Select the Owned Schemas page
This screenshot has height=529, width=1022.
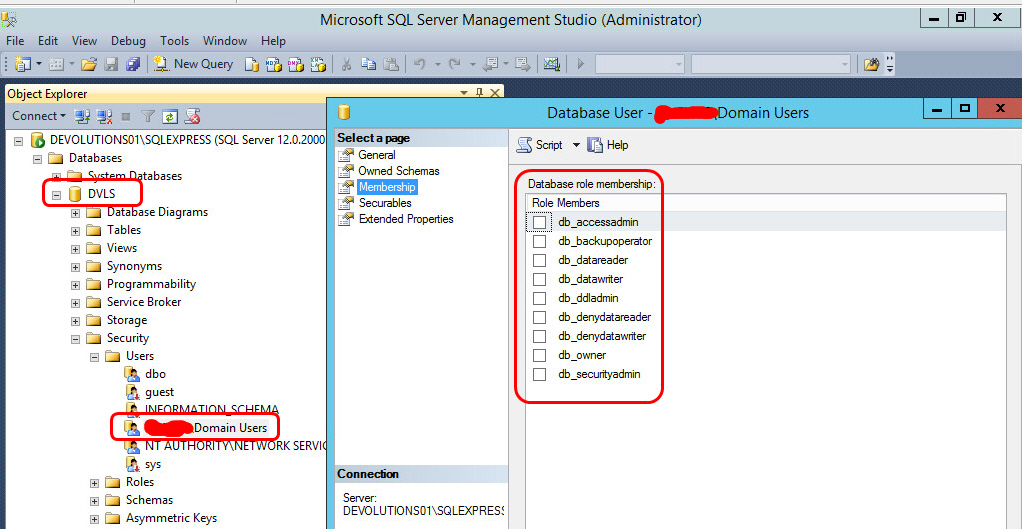click(398, 171)
